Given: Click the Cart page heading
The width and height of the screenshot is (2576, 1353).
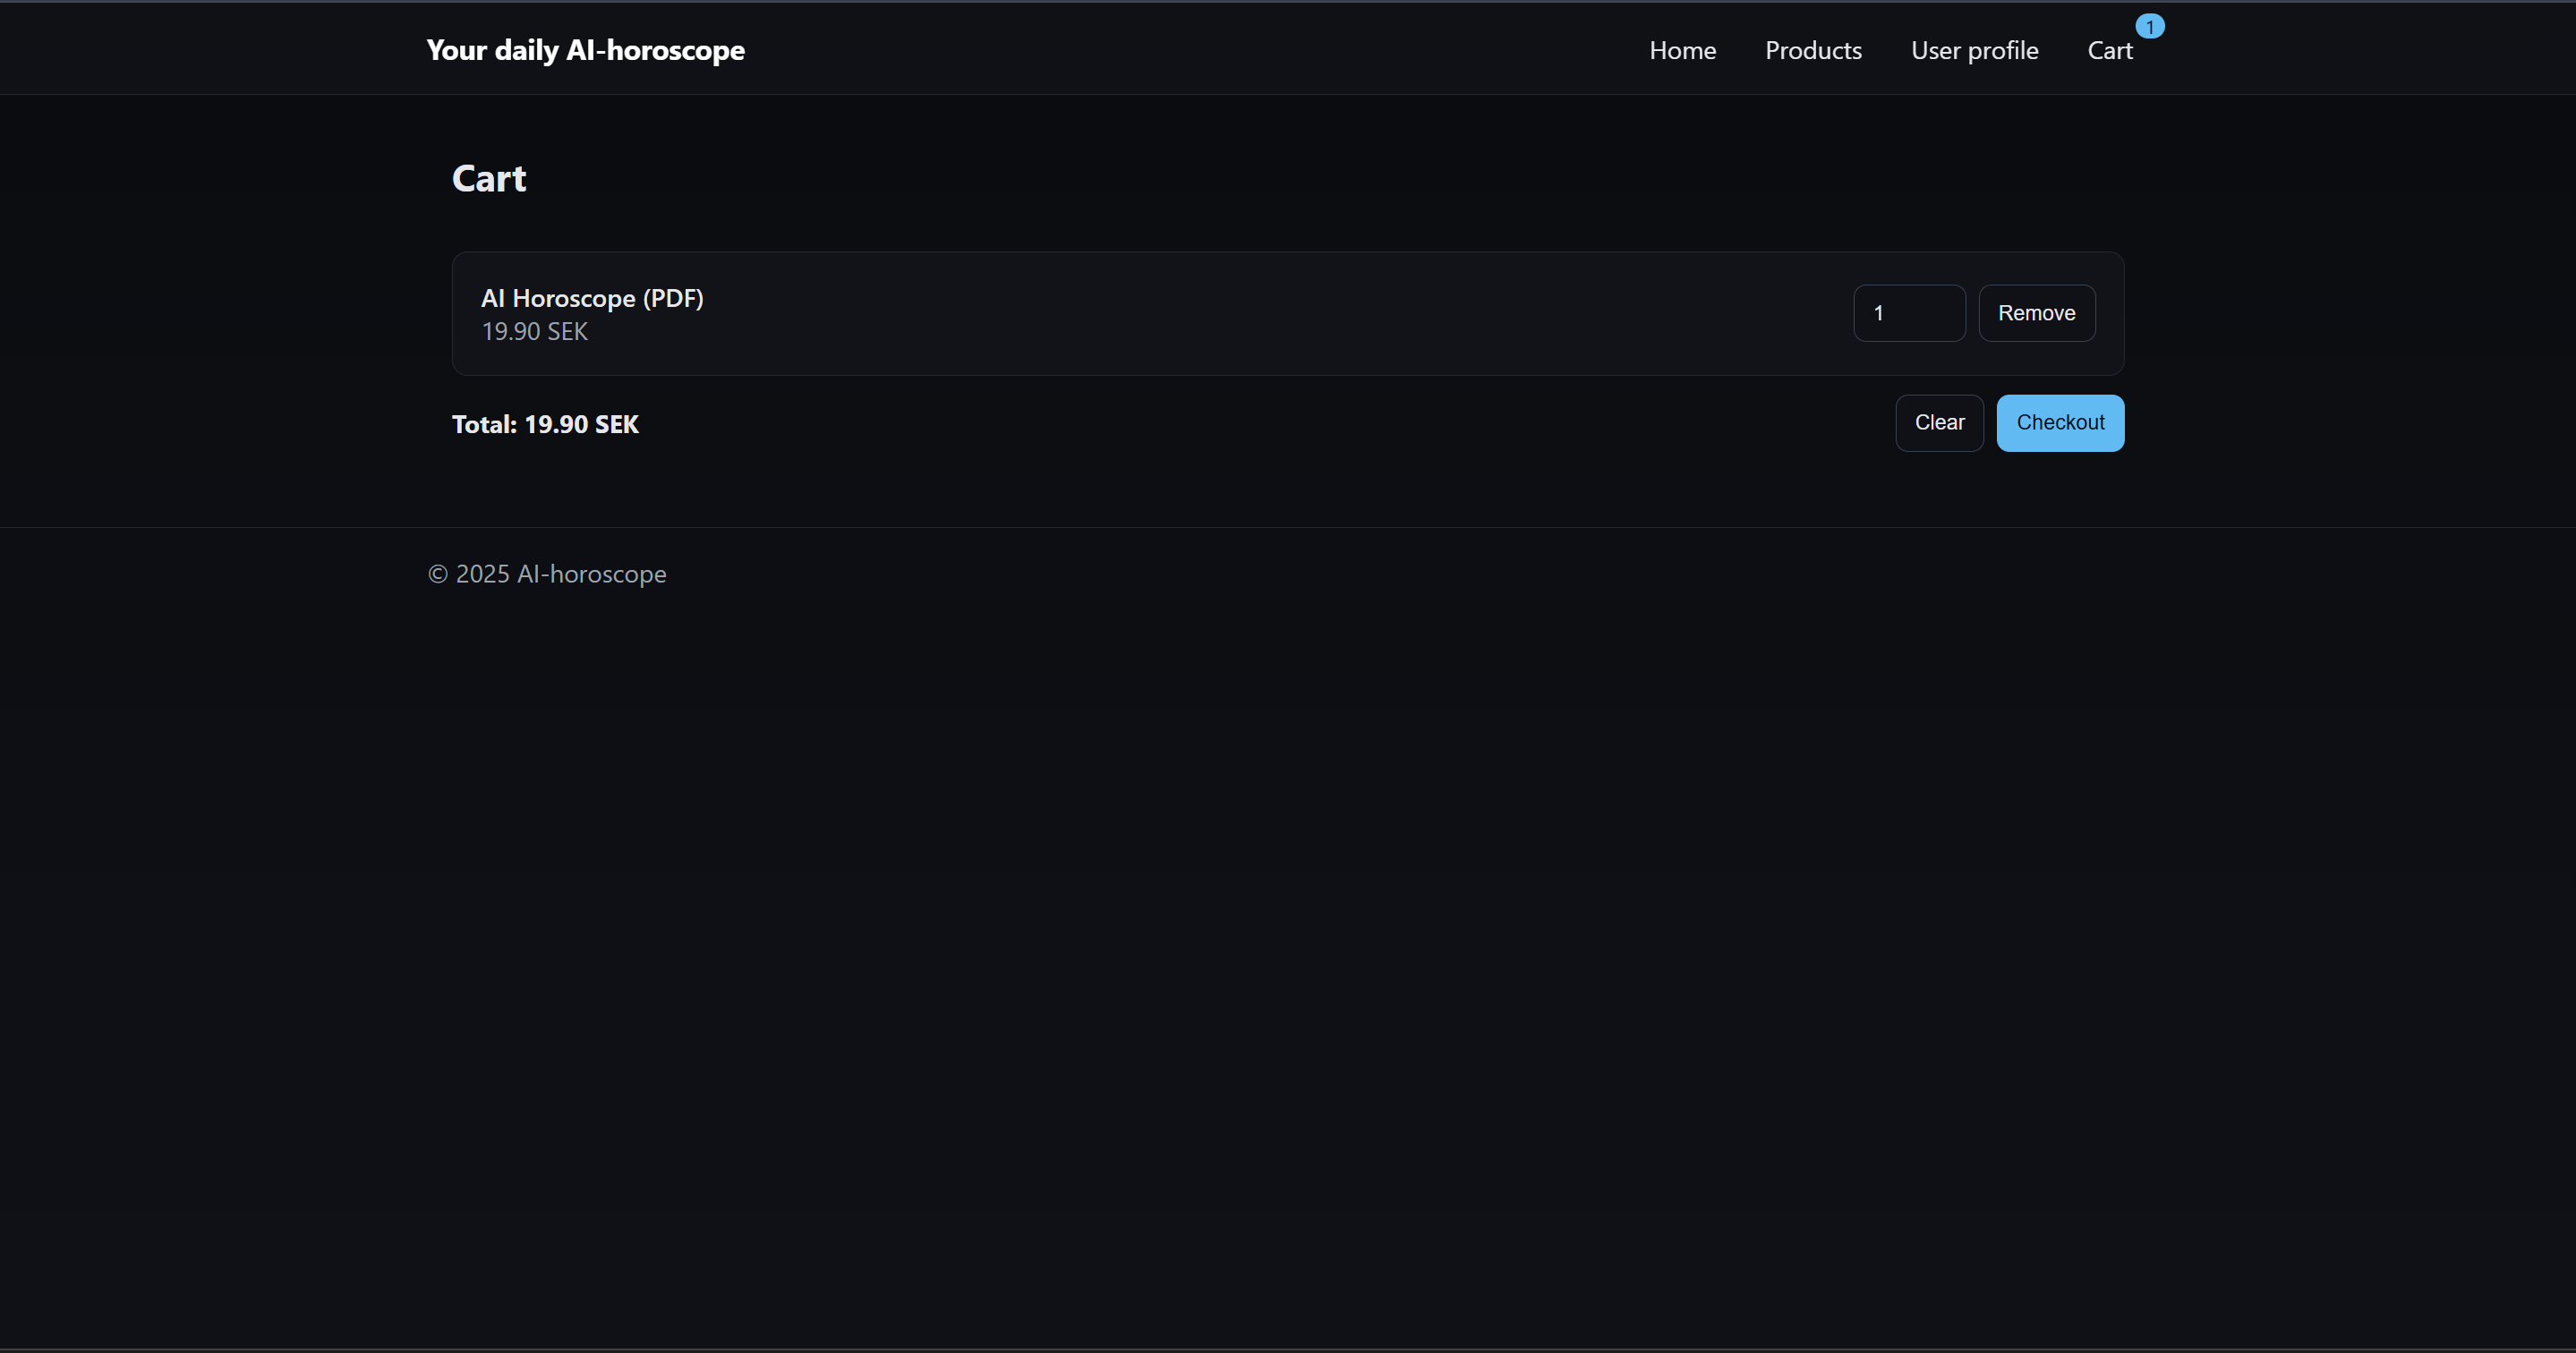Looking at the screenshot, I should pyautogui.click(x=488, y=179).
